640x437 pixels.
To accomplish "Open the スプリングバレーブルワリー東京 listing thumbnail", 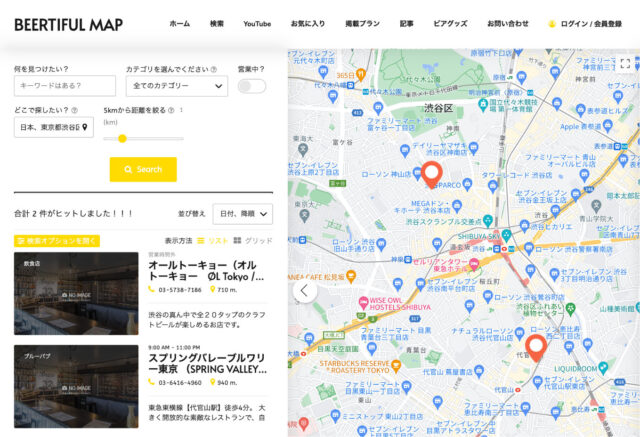I will (76, 386).
